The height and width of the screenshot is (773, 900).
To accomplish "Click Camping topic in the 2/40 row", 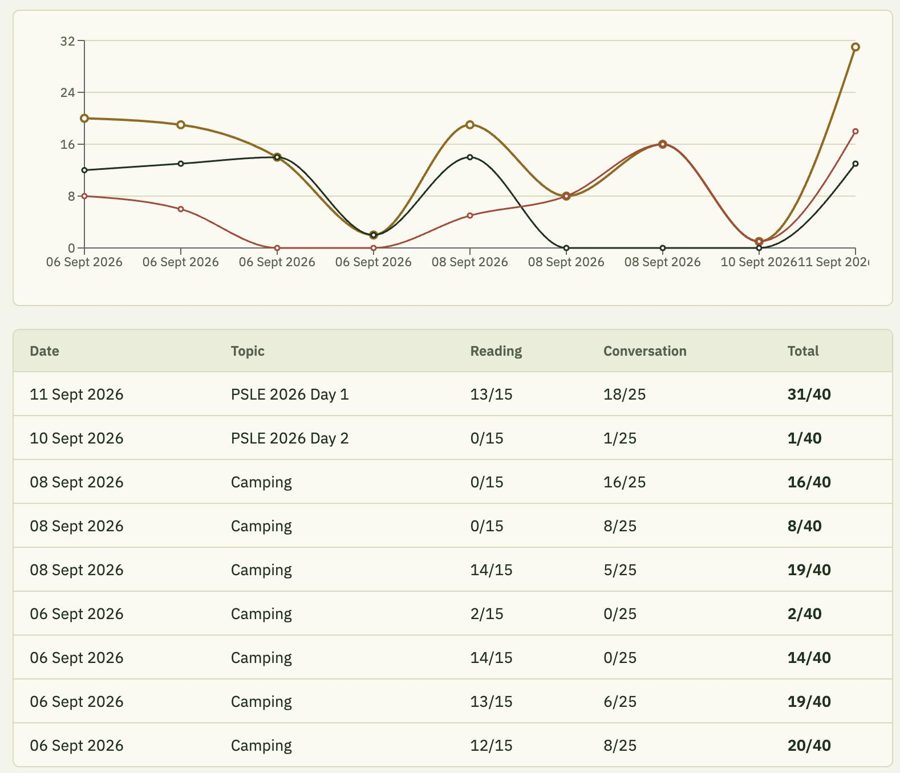I will click(x=261, y=614).
